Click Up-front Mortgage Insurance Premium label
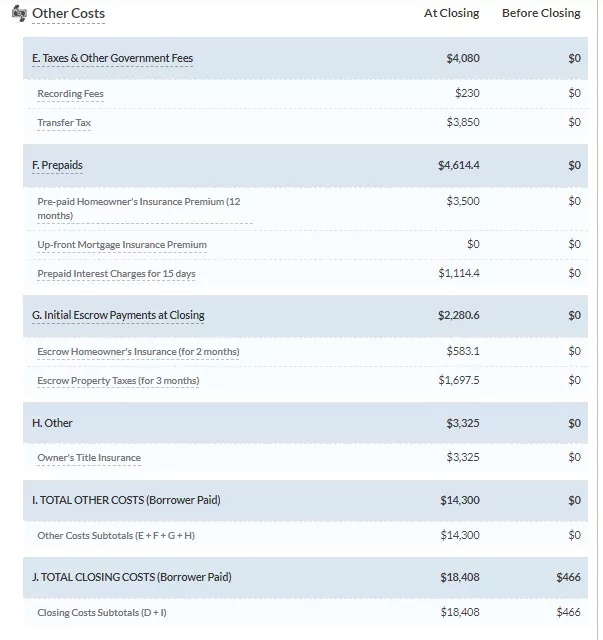Image resolution: width=603 pixels, height=640 pixels. [x=122, y=245]
